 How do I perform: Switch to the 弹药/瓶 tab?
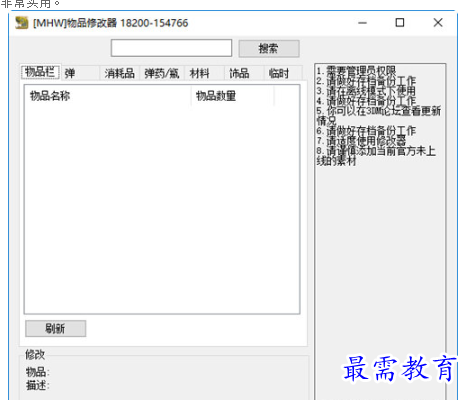tap(162, 73)
